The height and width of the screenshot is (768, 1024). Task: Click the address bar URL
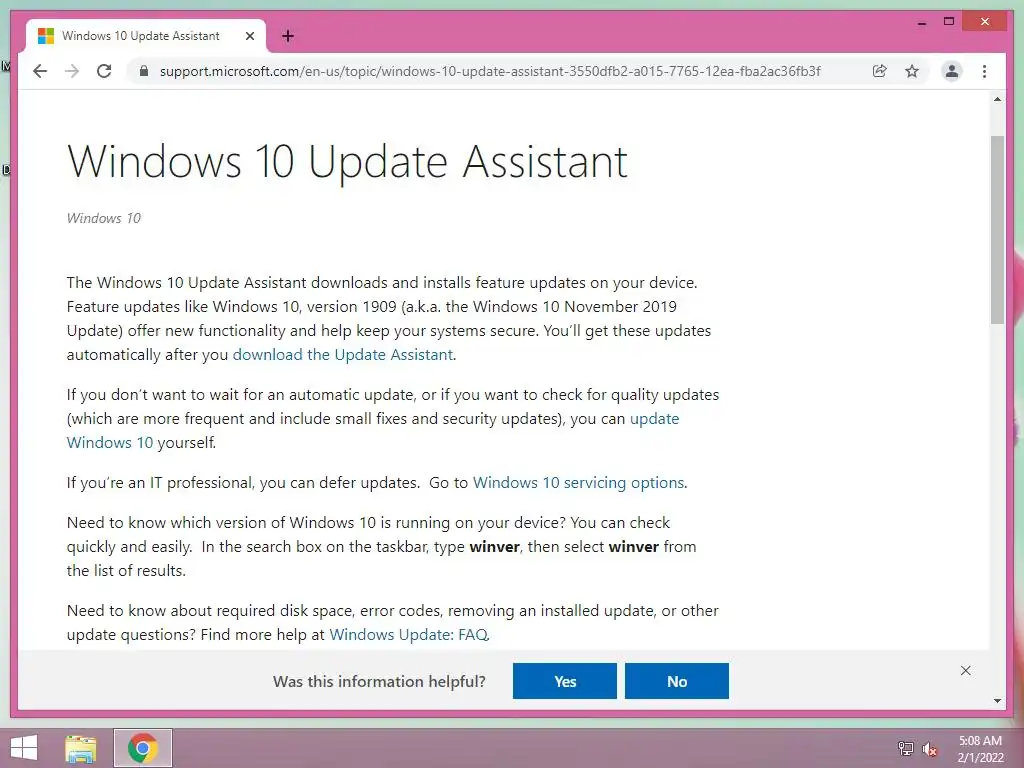490,71
